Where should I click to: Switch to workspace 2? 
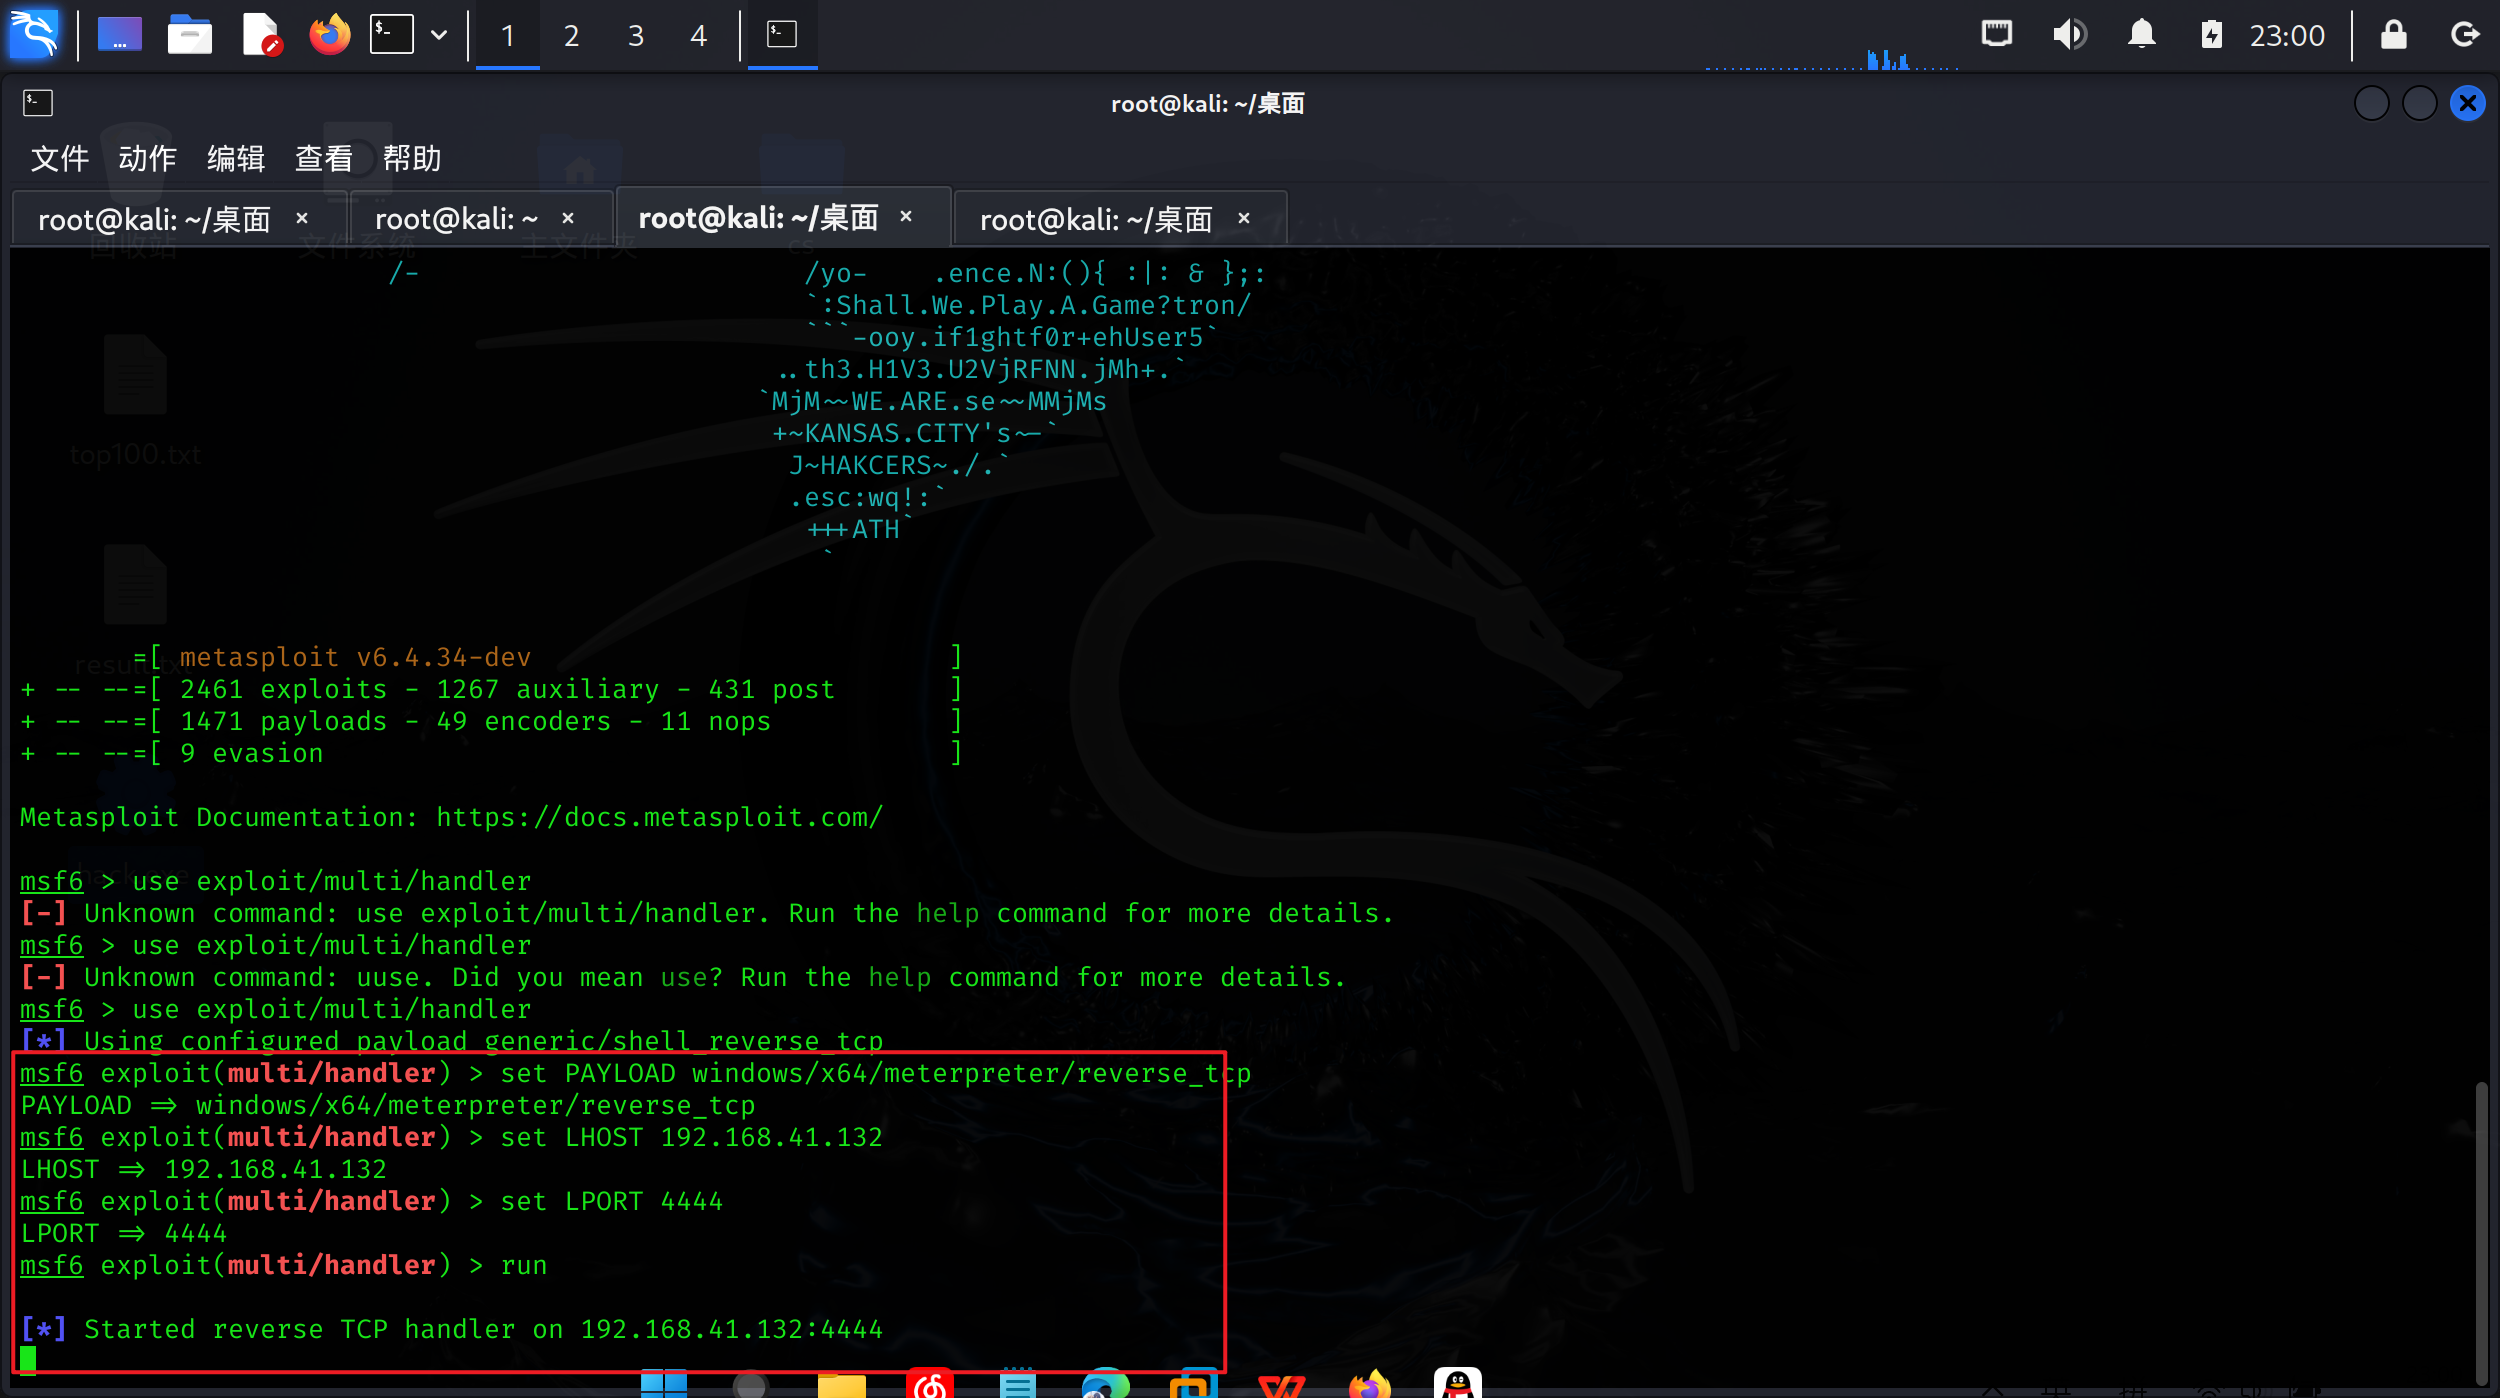coord(571,36)
